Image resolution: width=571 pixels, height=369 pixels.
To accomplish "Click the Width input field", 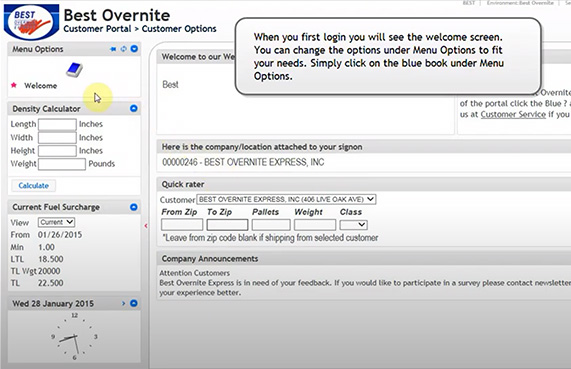I will click(x=57, y=138).
